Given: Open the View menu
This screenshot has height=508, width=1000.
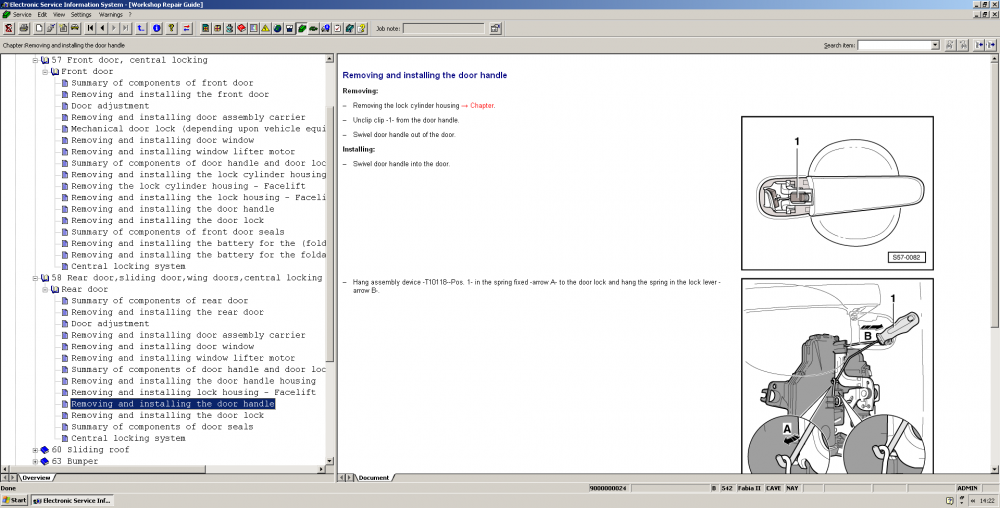Looking at the screenshot, I should (x=59, y=14).
